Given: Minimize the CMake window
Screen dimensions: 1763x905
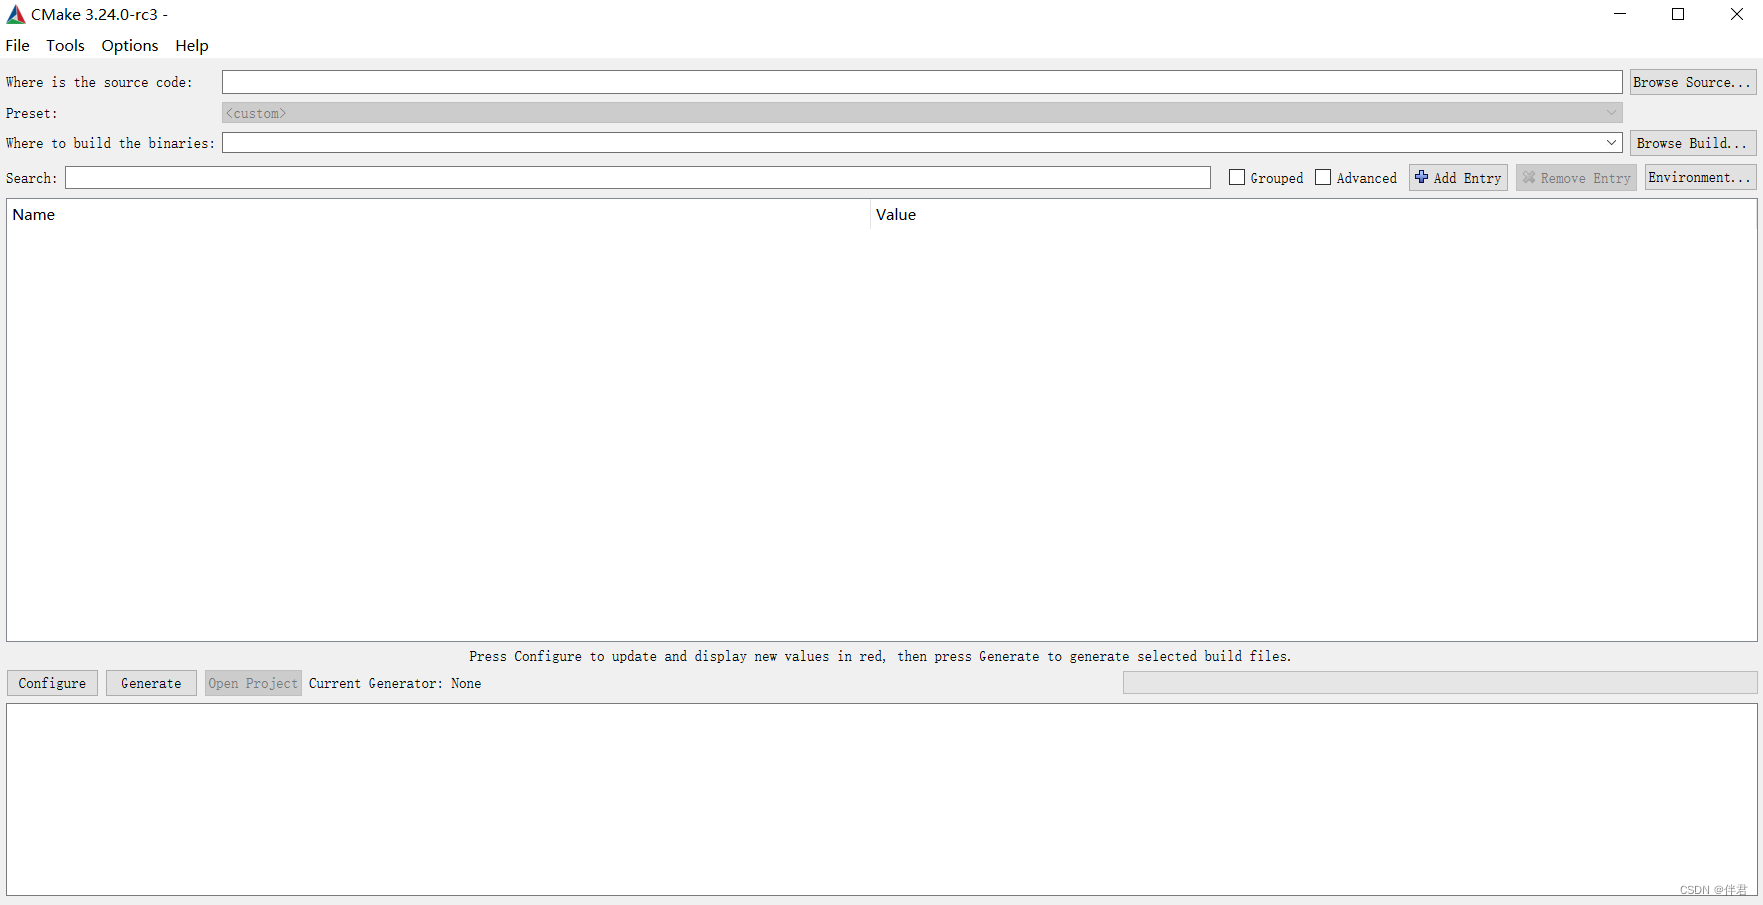Looking at the screenshot, I should (1620, 14).
